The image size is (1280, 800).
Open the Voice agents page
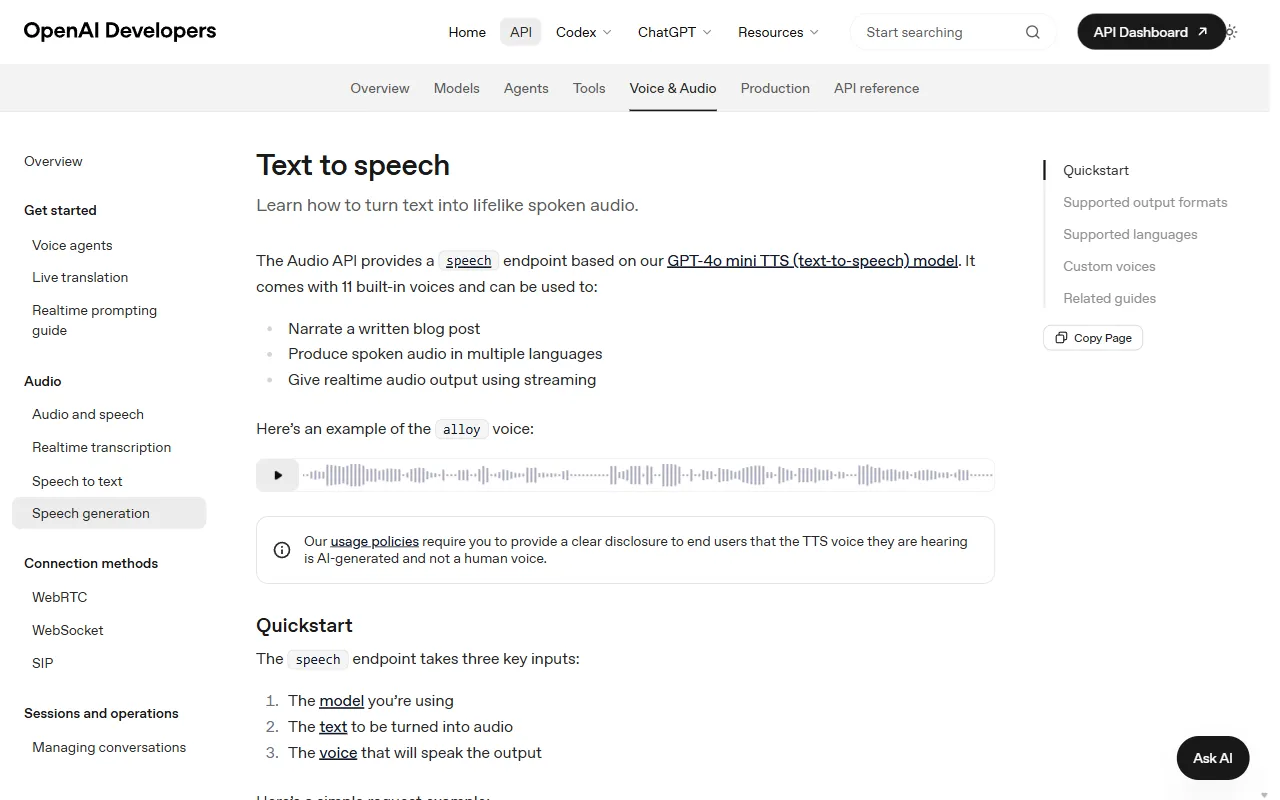[x=72, y=245]
